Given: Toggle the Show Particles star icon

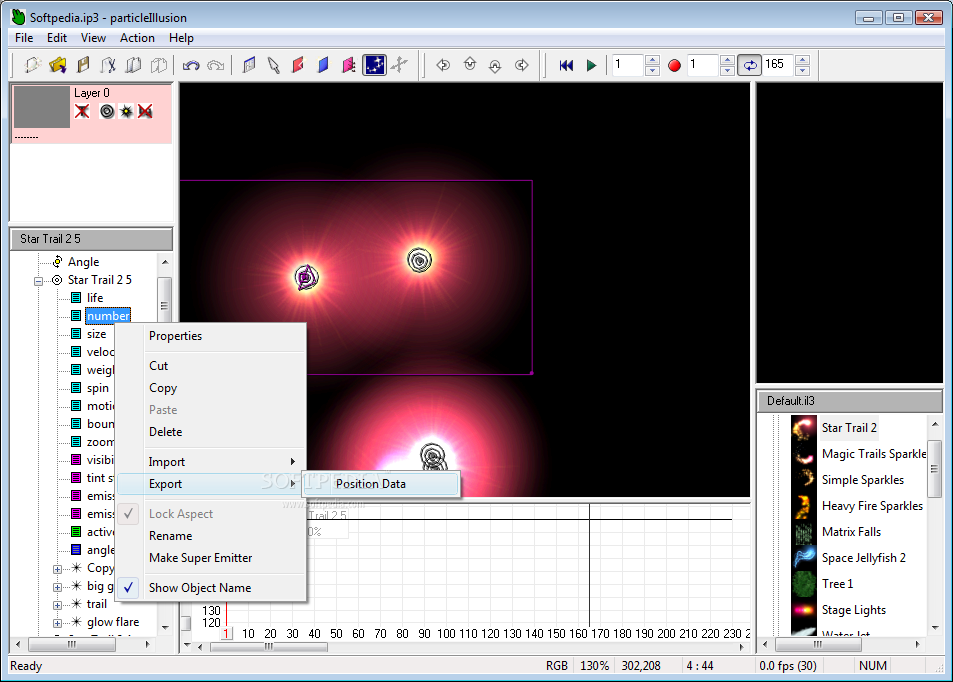Looking at the screenshot, I should [374, 64].
